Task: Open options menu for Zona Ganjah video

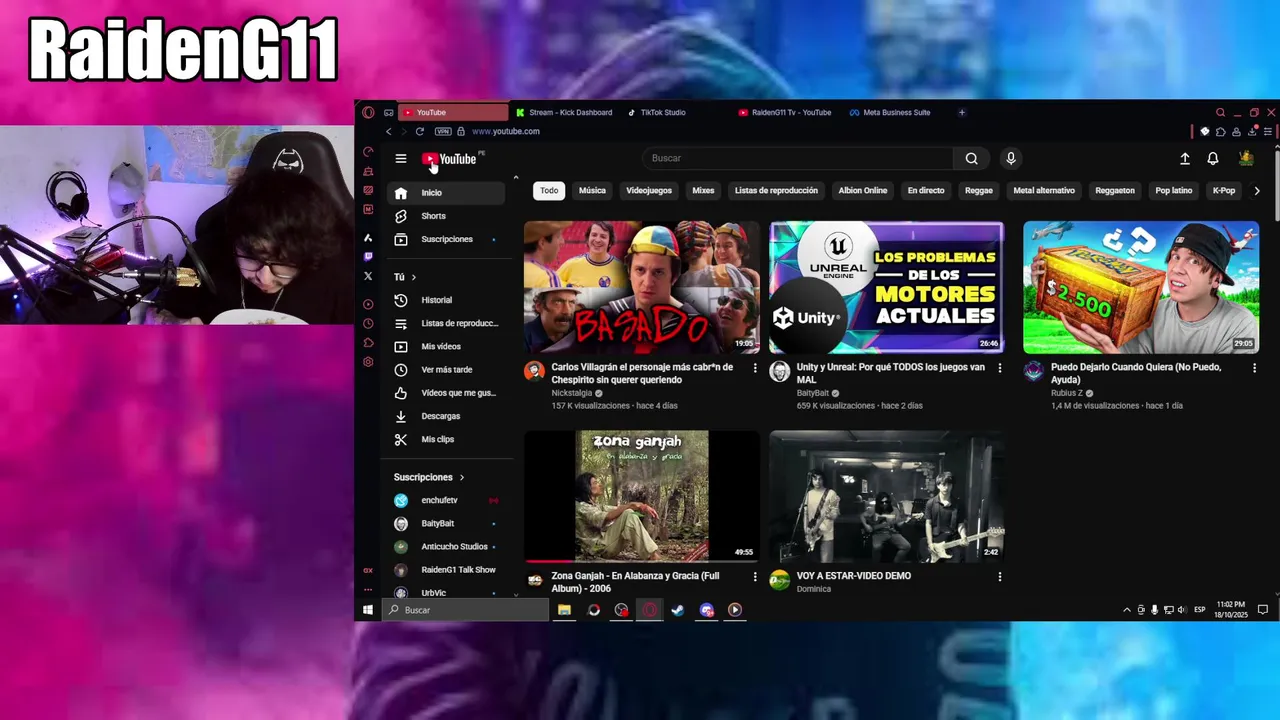Action: point(755,577)
